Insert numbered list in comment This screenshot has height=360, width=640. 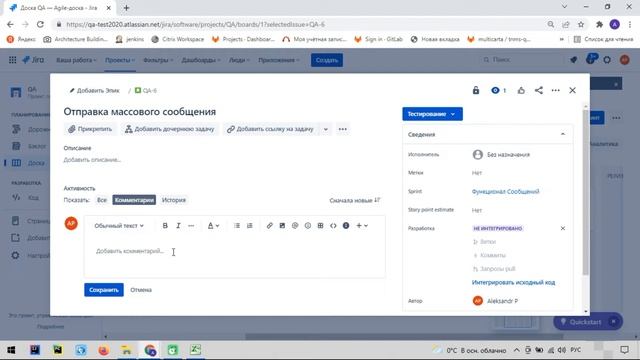[x=249, y=225]
